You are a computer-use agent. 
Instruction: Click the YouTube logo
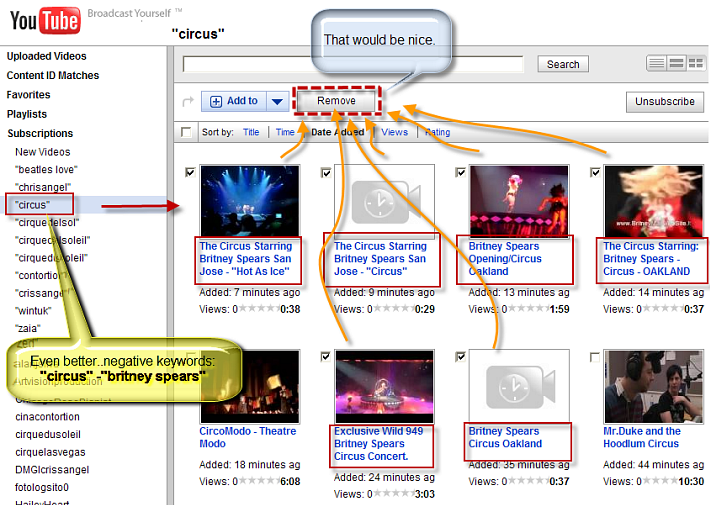click(45, 20)
